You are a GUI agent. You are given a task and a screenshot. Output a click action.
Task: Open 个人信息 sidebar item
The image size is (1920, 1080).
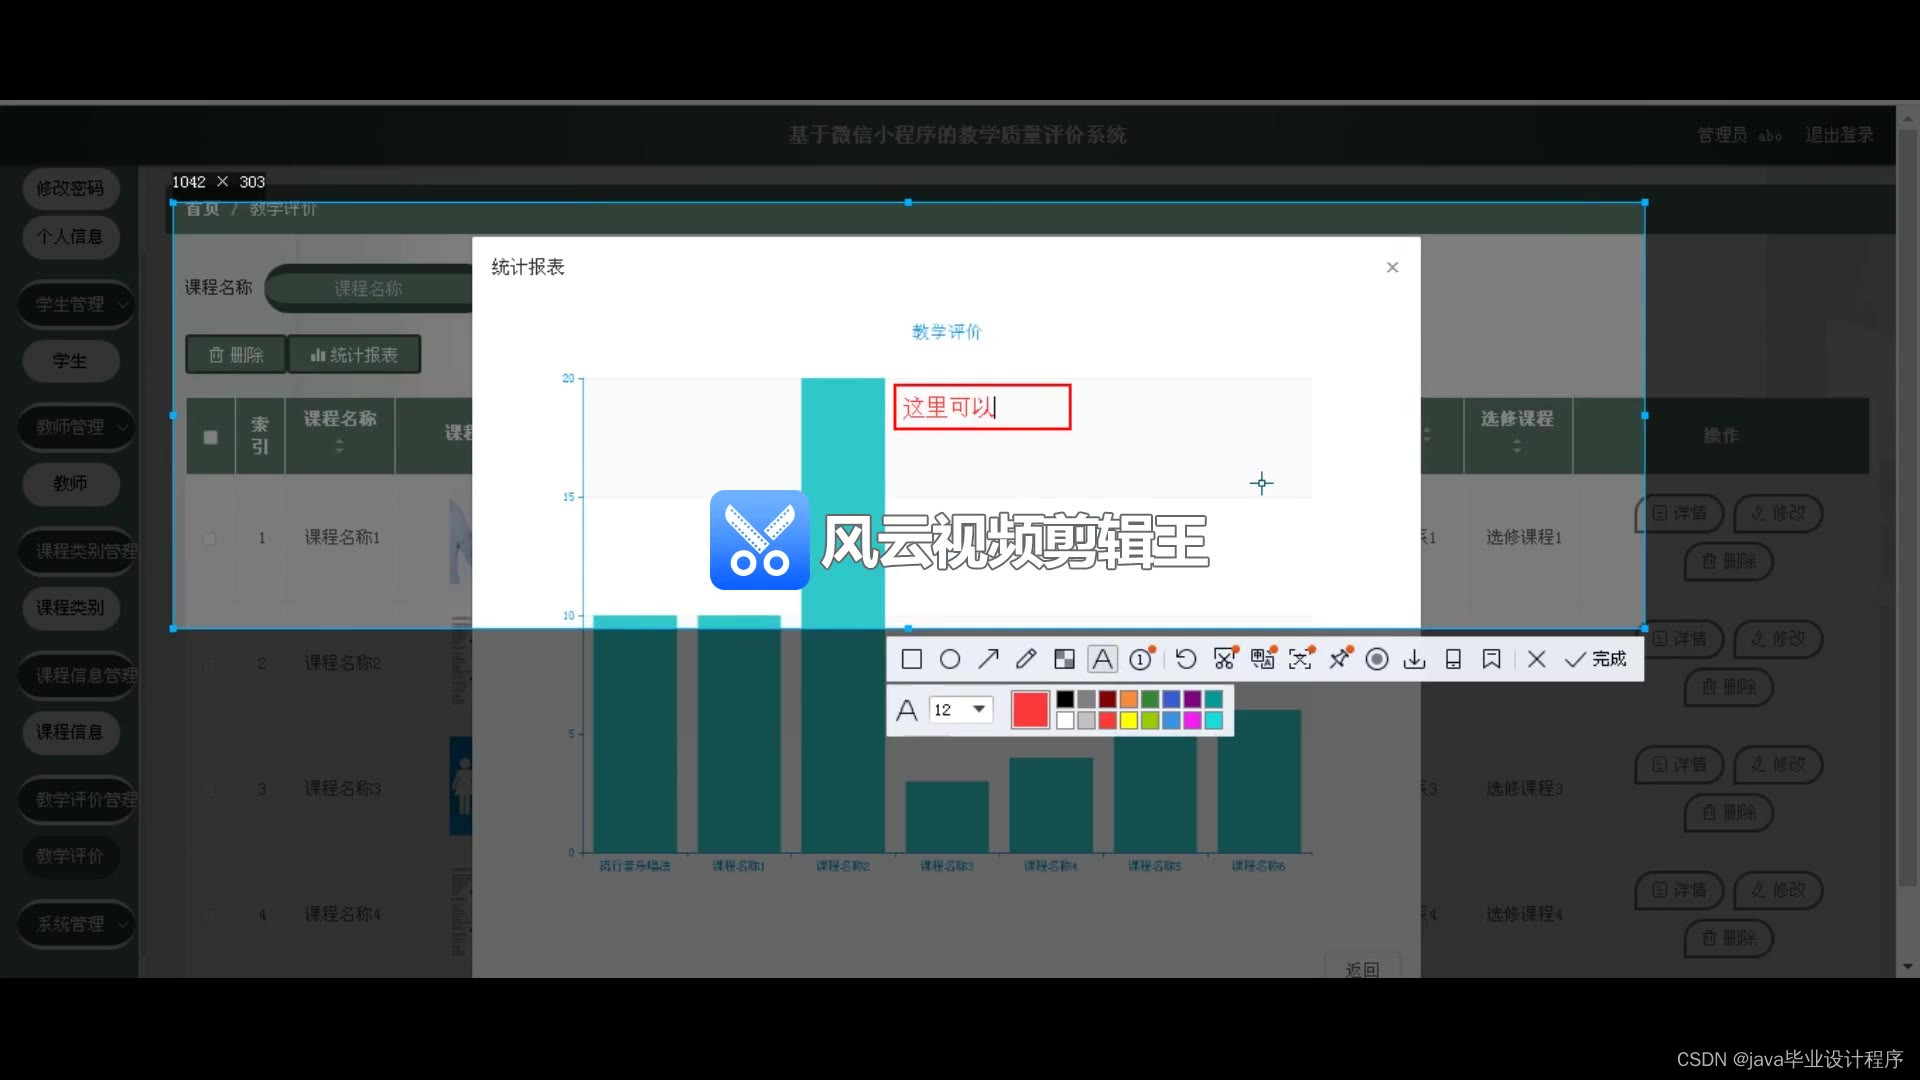pos(70,237)
